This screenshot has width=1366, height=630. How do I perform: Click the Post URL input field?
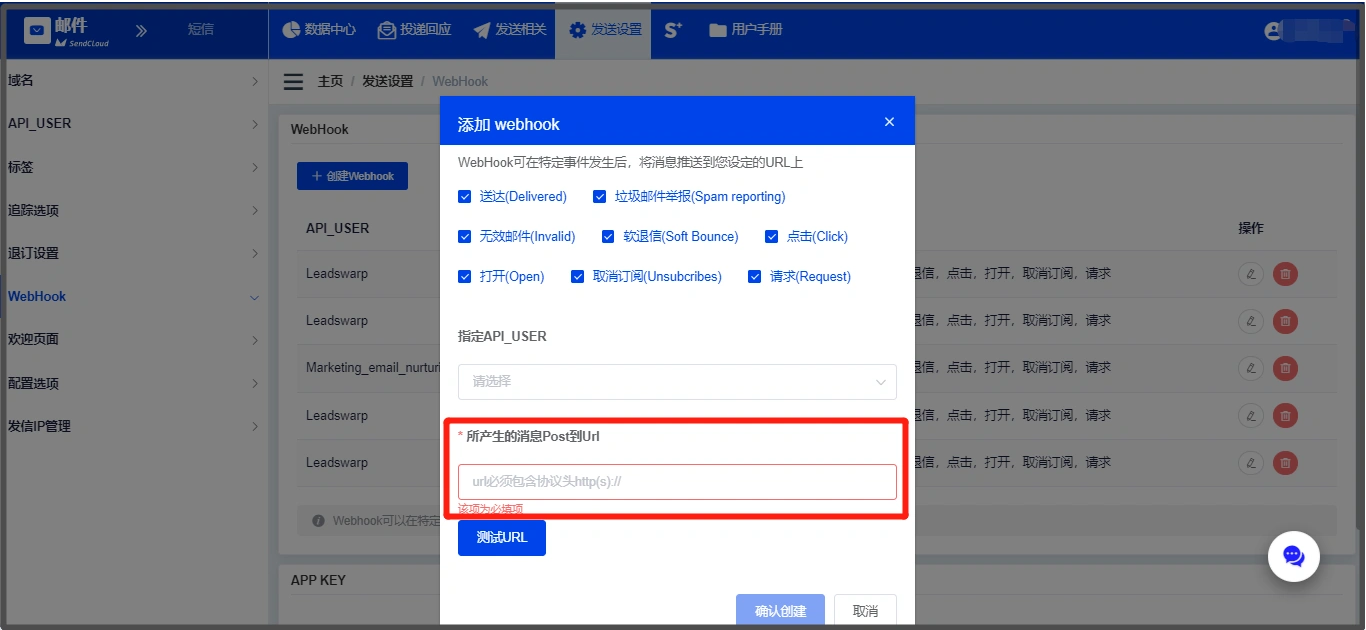(677, 482)
